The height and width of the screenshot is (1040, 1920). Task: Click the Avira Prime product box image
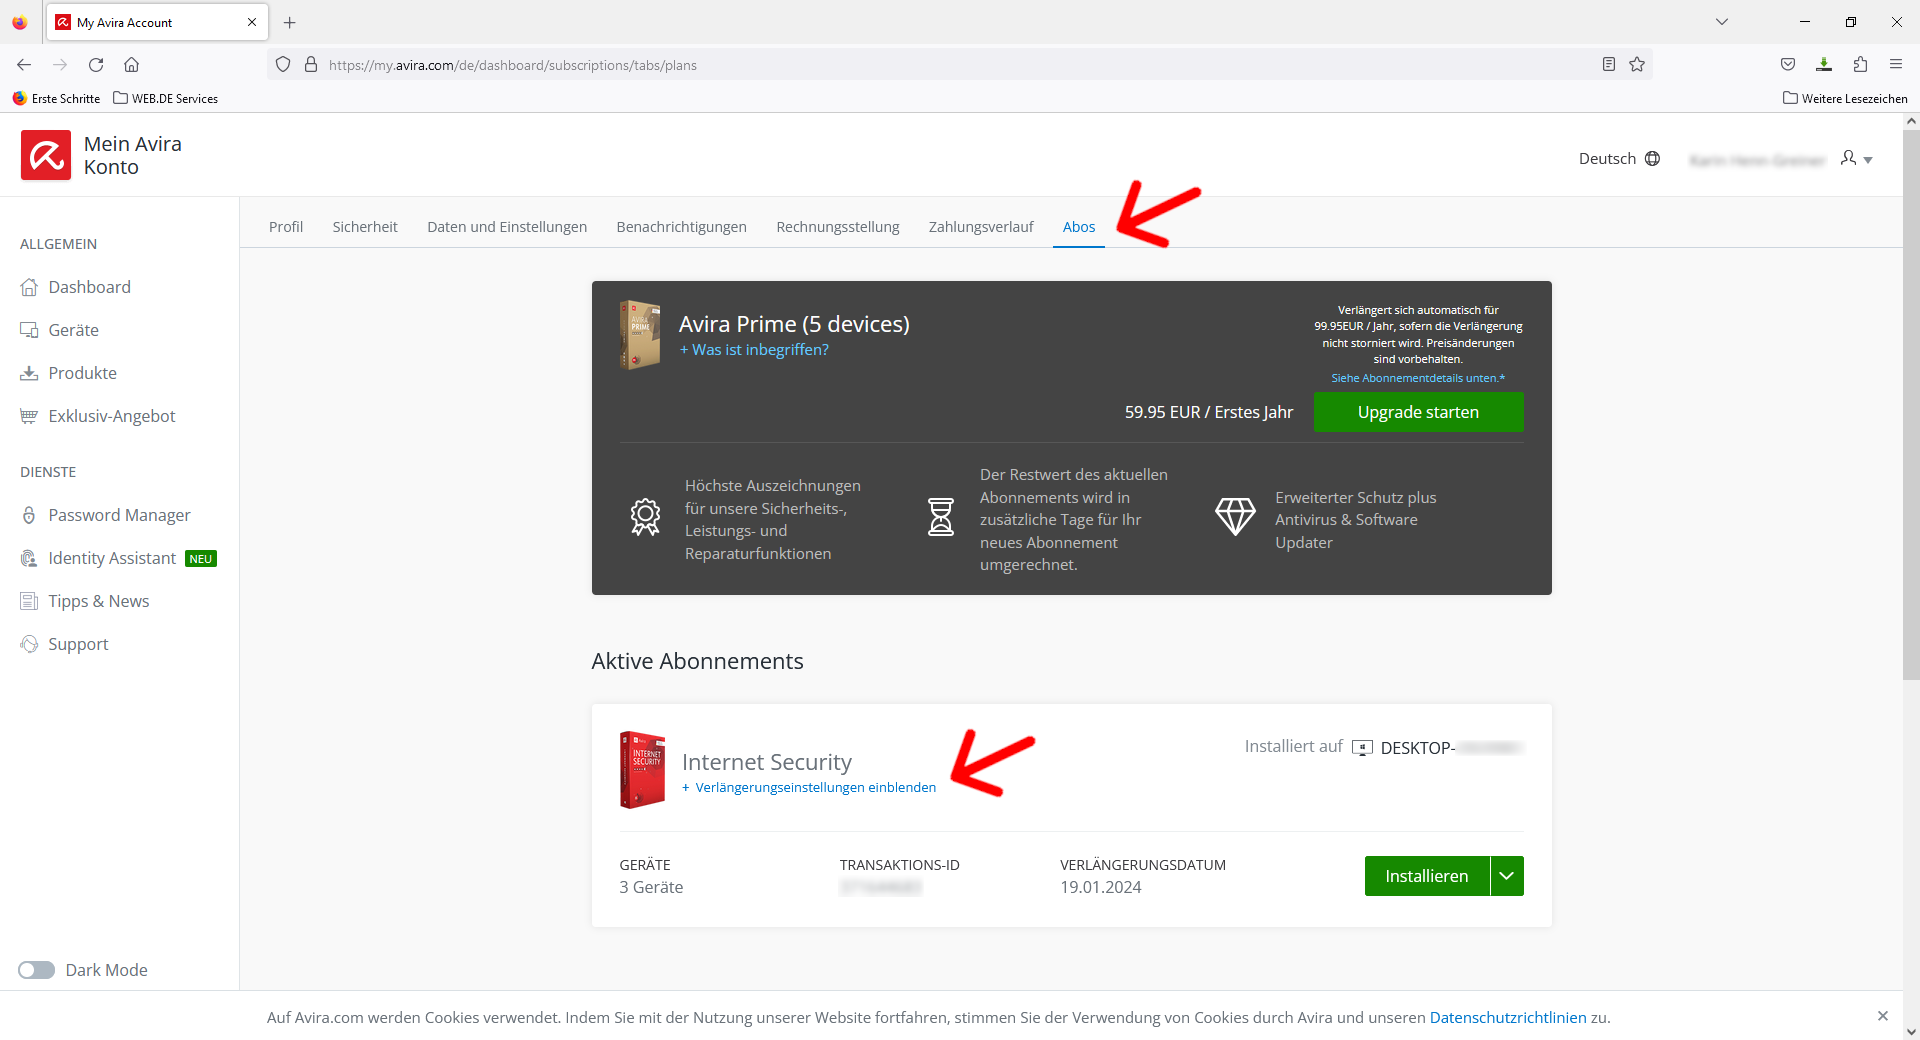(640, 335)
